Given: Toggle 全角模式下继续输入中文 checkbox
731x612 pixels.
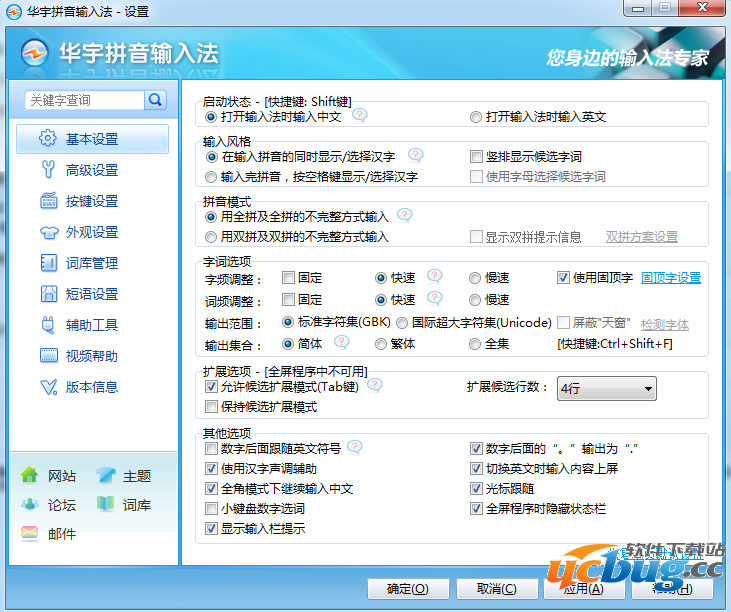Looking at the screenshot, I should (211, 488).
